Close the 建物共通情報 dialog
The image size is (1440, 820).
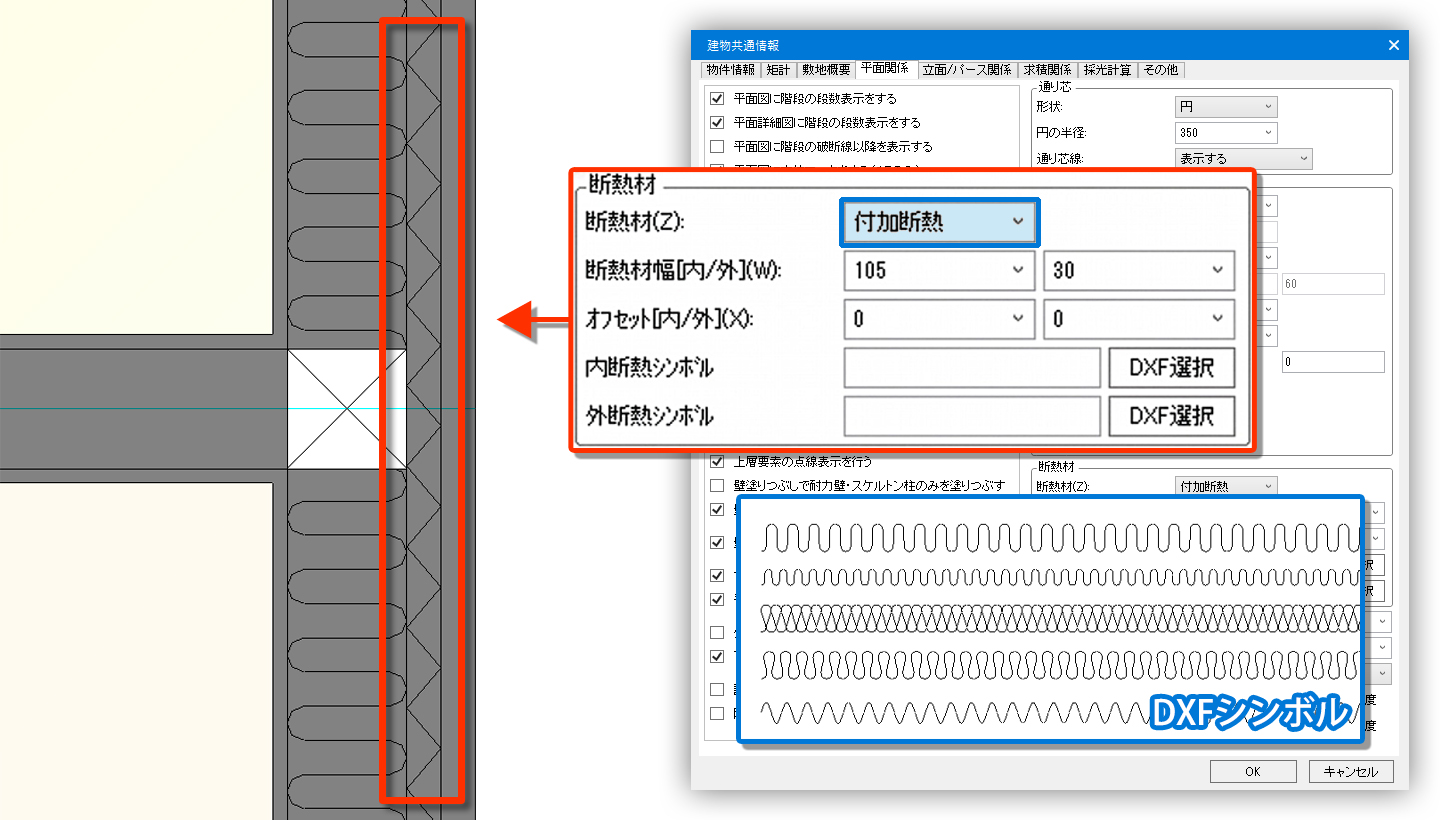(1394, 45)
